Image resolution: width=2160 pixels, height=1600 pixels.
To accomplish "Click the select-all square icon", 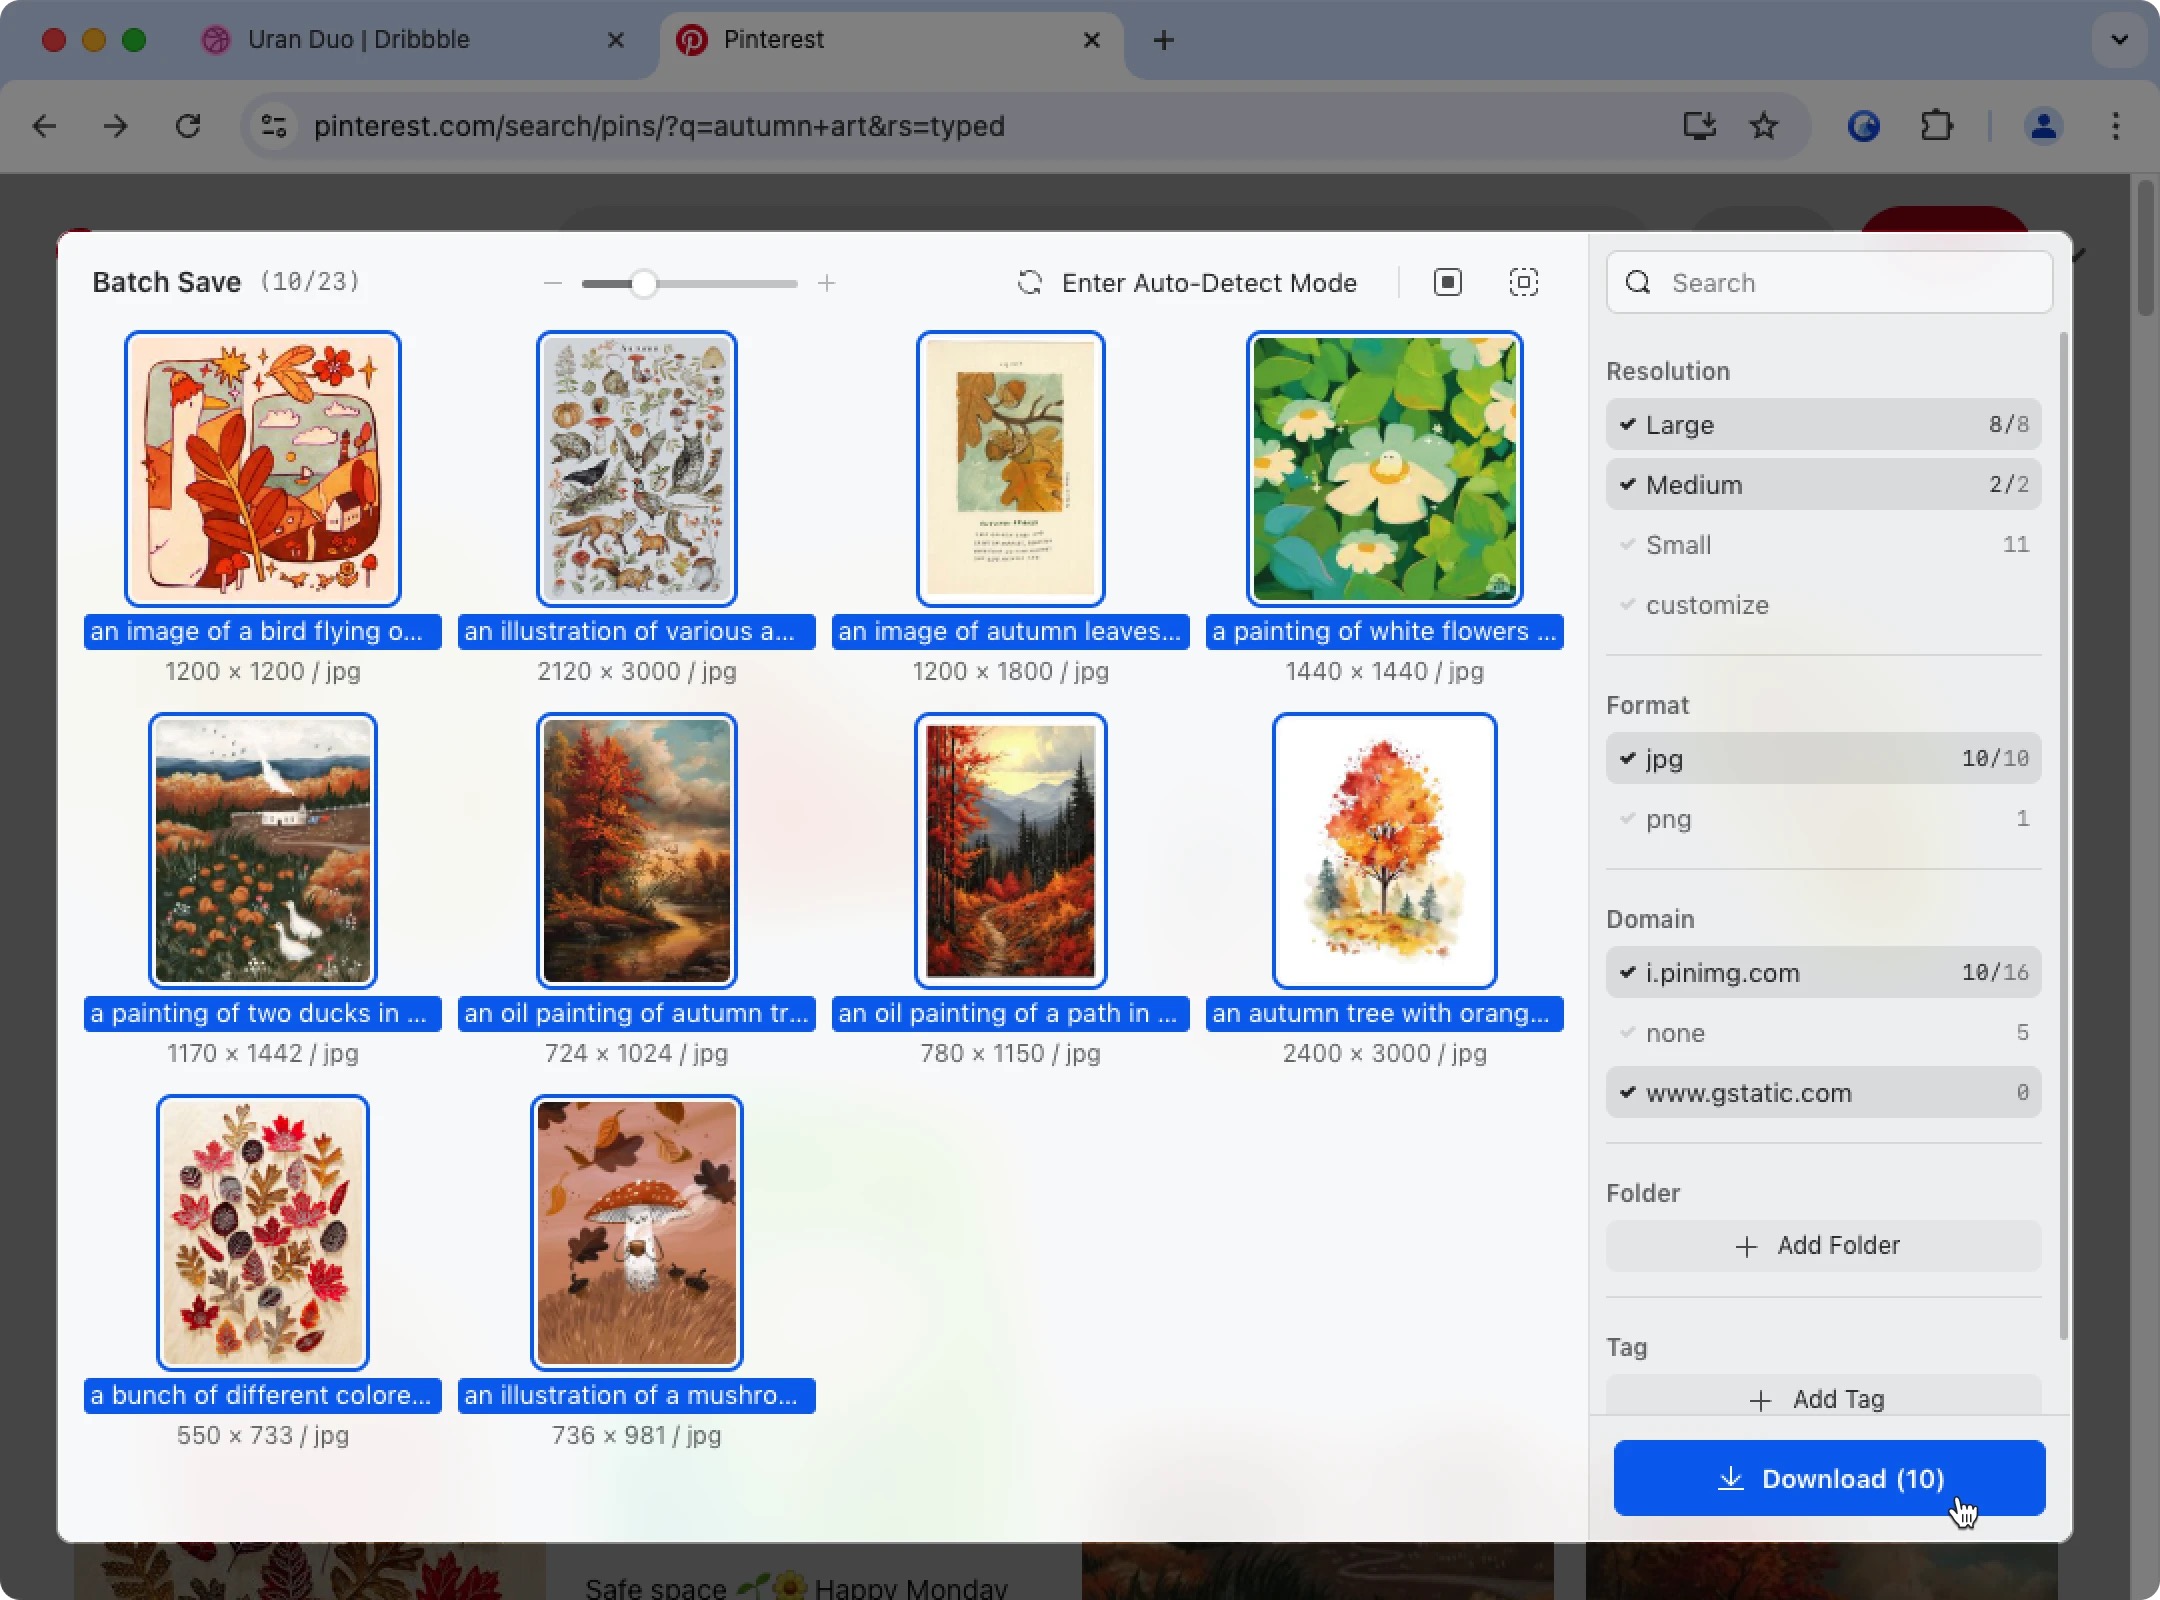I will (1447, 283).
